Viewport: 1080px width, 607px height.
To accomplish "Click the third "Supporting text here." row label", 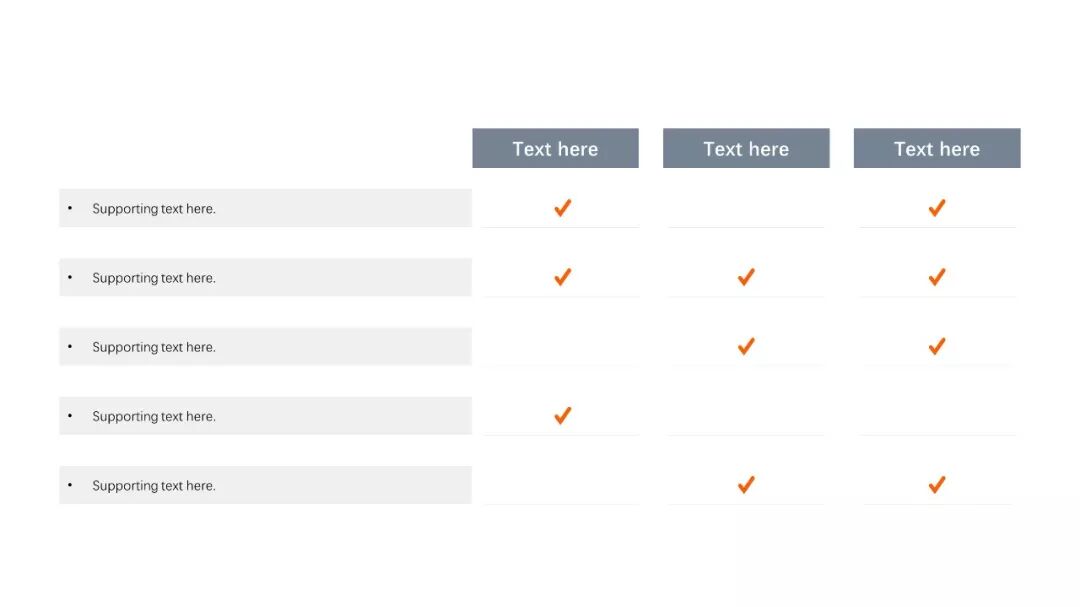I will coord(154,347).
